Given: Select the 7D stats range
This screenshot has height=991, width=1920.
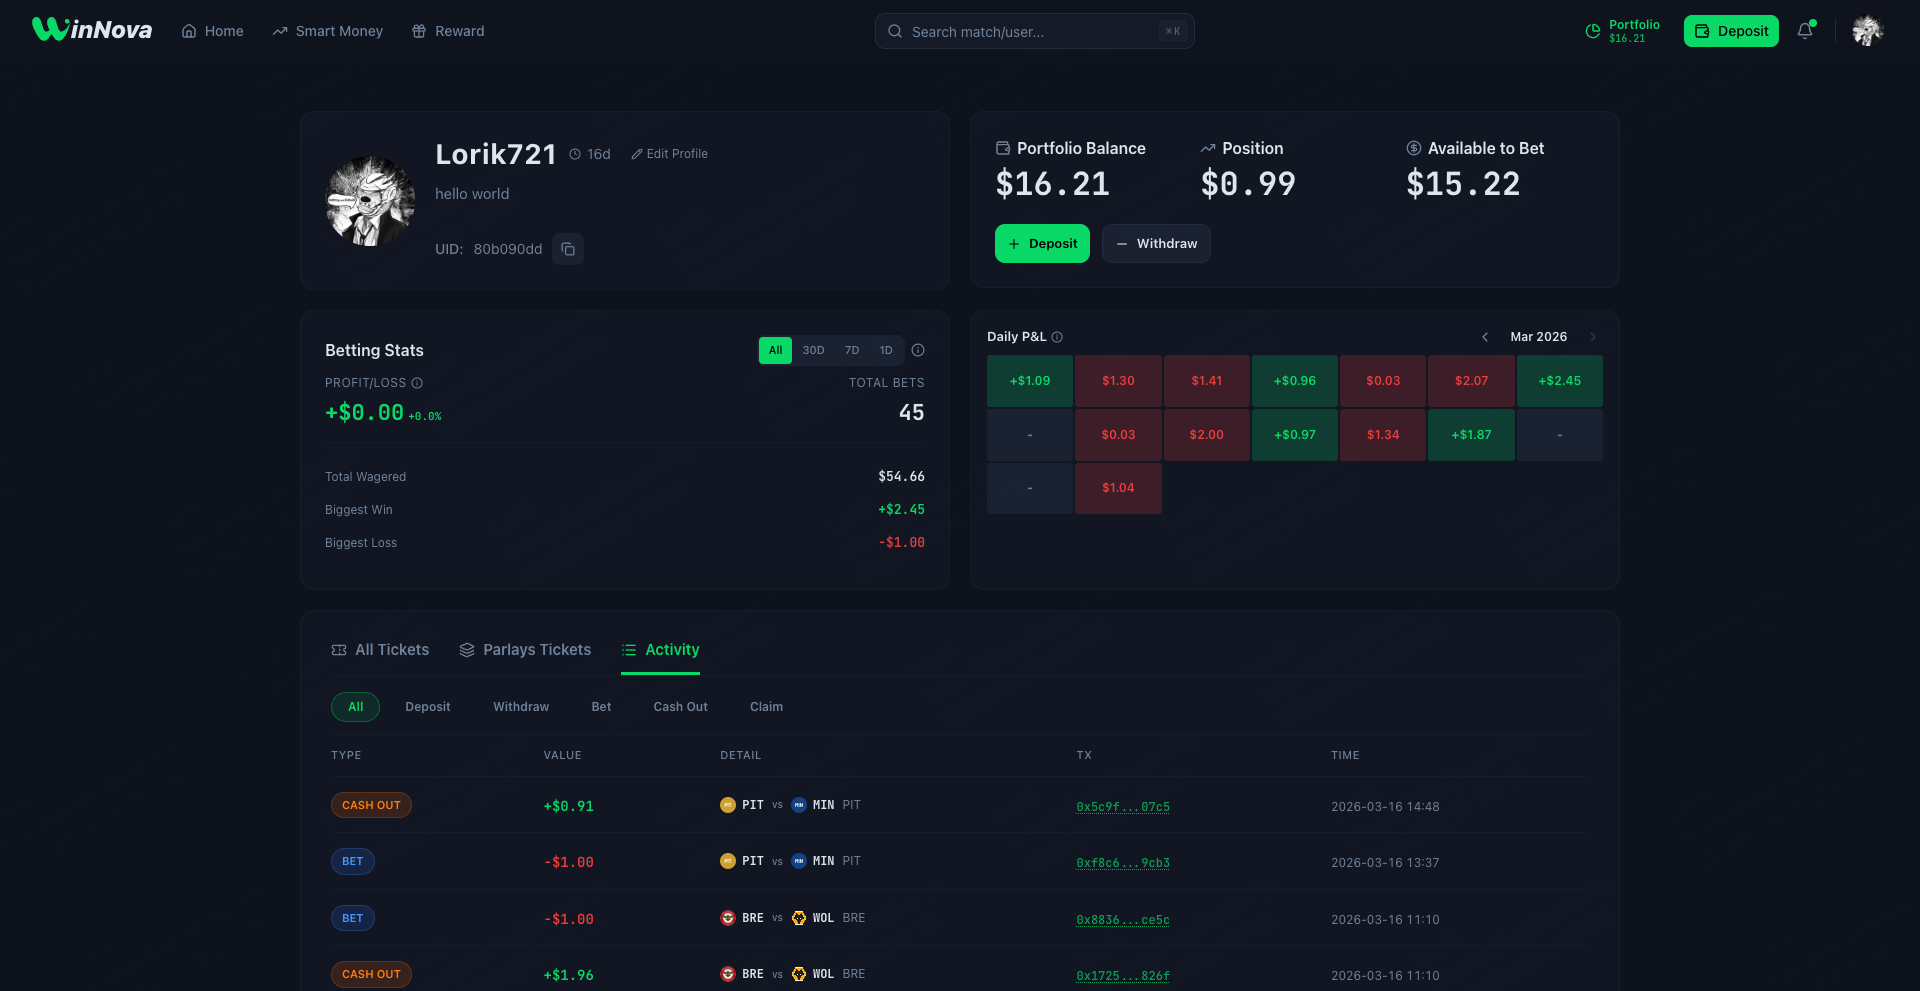Looking at the screenshot, I should coord(852,350).
